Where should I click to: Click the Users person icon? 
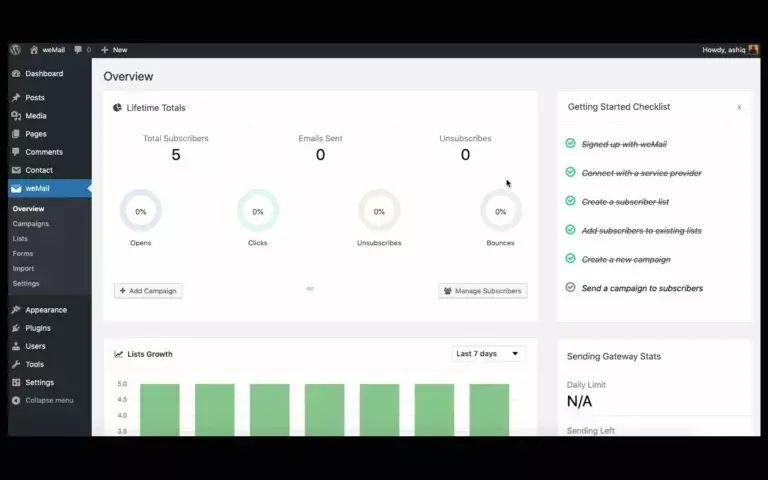[16, 346]
